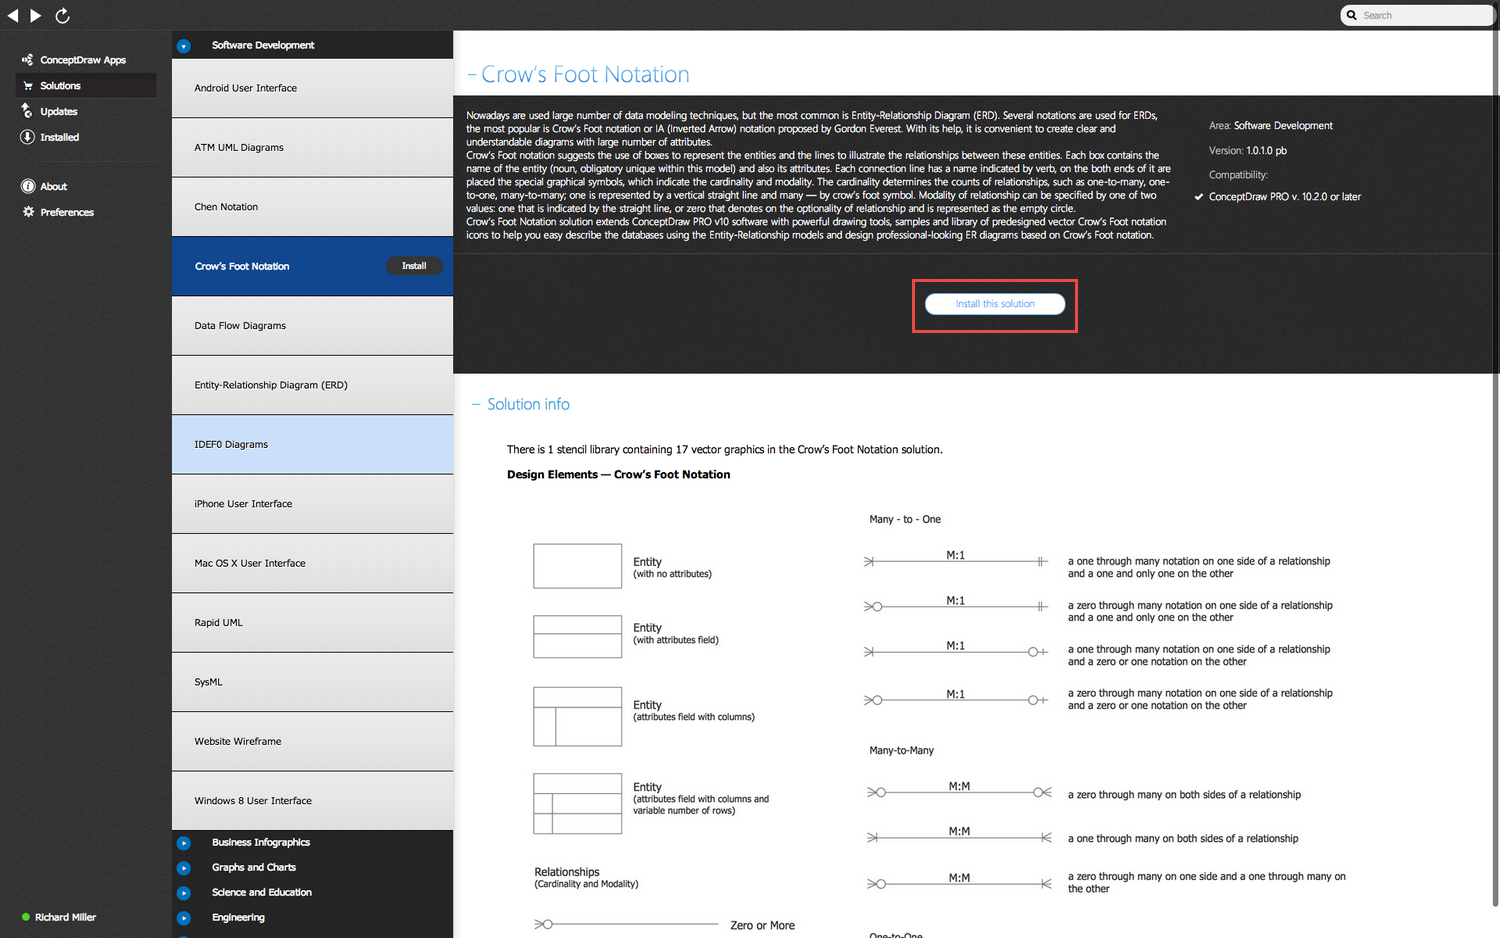Click into the Search field
1500x938 pixels.
[x=1418, y=15]
